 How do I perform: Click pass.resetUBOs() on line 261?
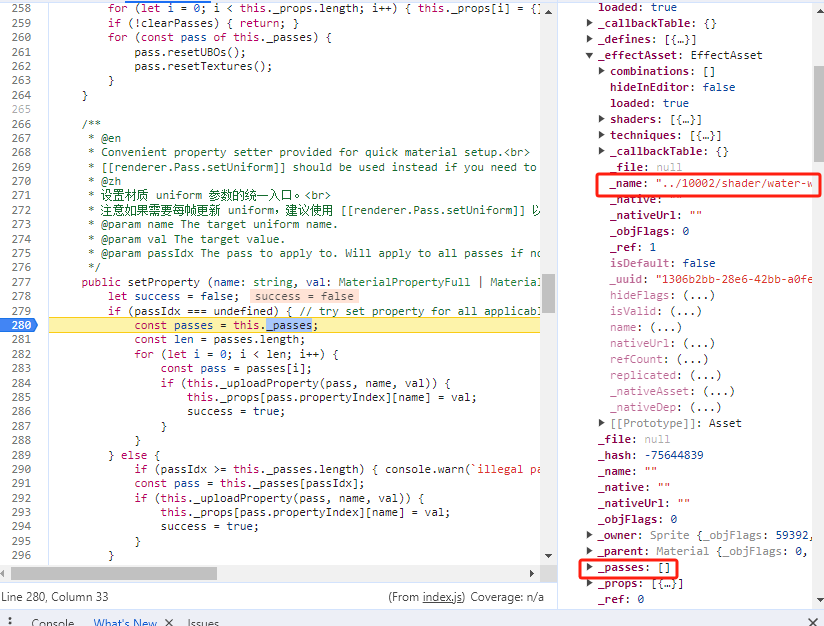coord(190,52)
